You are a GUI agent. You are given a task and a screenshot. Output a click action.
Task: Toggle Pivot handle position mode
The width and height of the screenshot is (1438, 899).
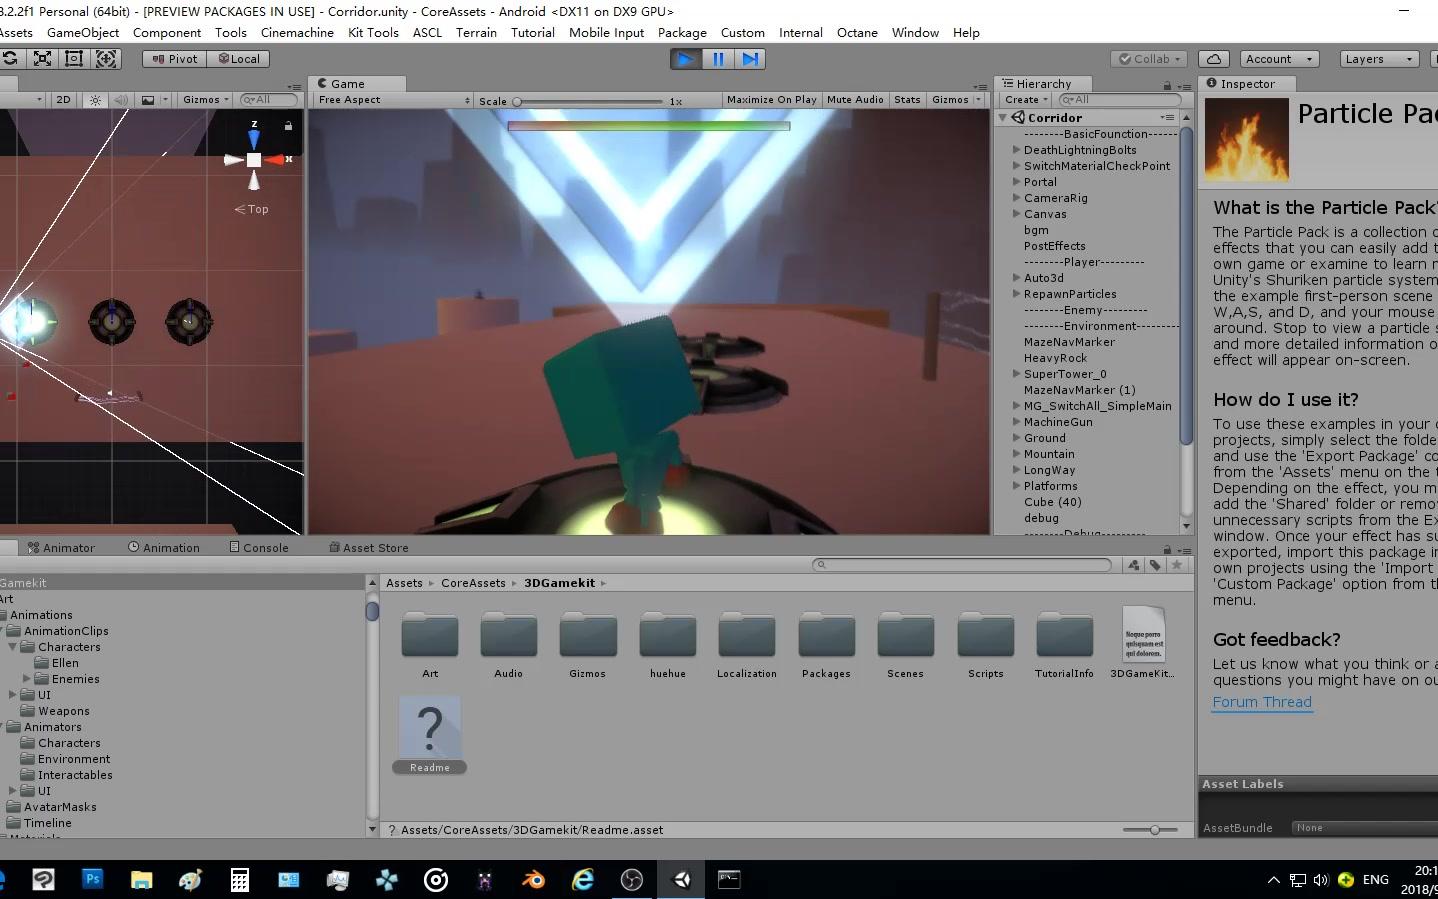pyautogui.click(x=175, y=59)
